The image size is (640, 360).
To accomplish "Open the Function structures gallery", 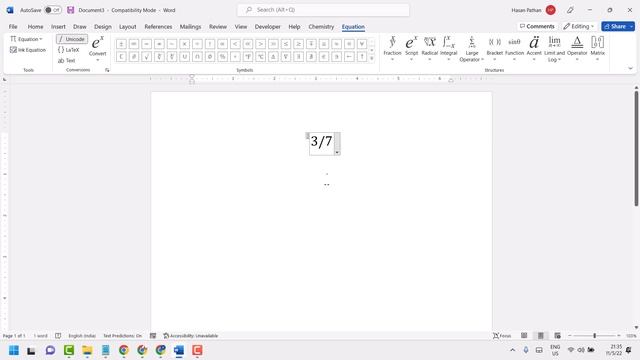I will 514,48.
